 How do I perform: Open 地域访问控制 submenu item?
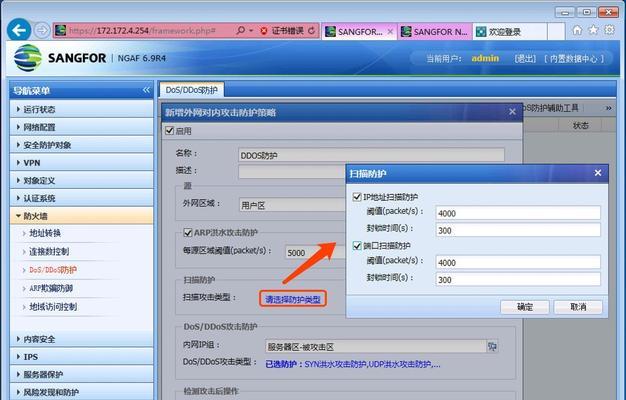(53, 307)
